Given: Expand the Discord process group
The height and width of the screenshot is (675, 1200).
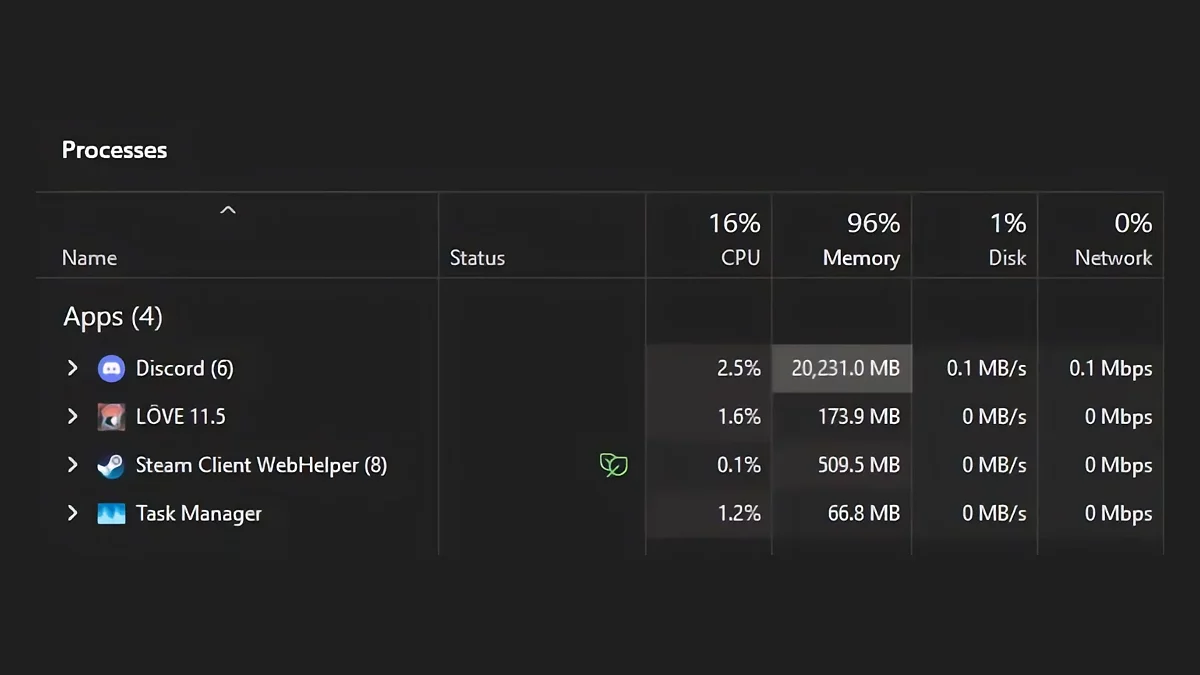Looking at the screenshot, I should pos(72,368).
